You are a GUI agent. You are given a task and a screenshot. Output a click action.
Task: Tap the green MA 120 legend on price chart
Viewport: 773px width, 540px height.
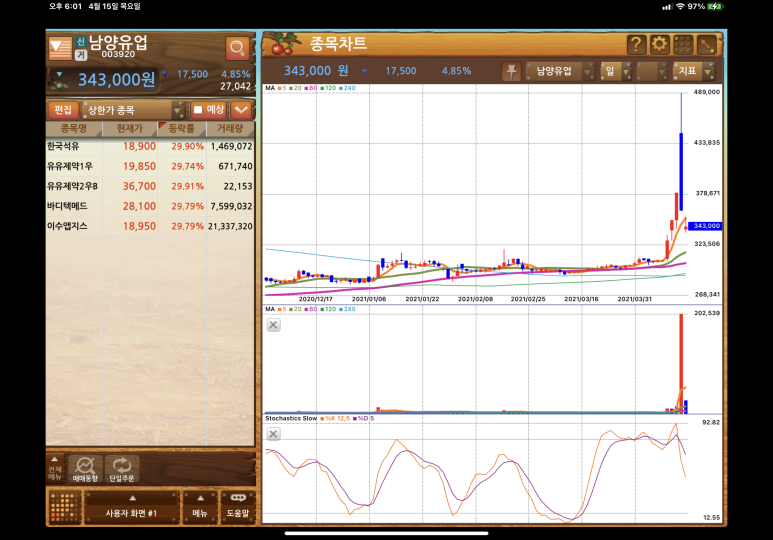[328, 88]
